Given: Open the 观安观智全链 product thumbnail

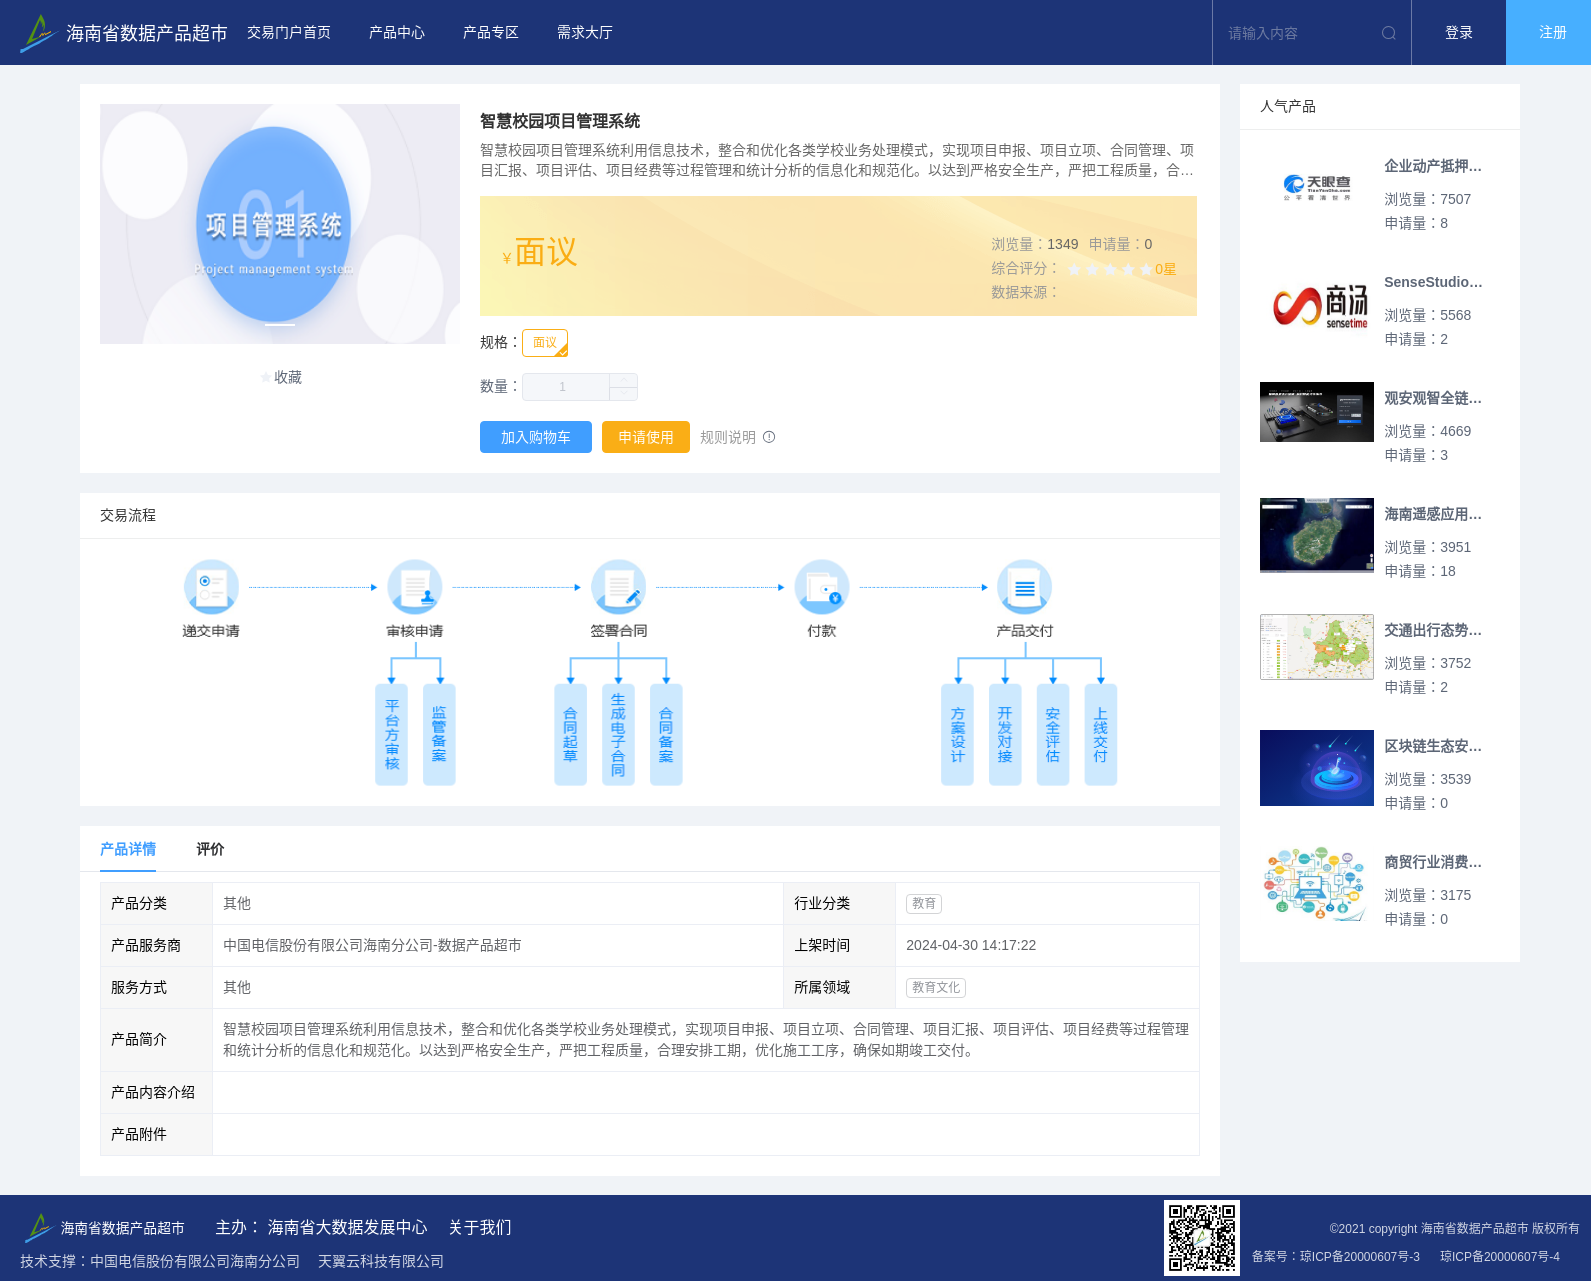Looking at the screenshot, I should 1317,412.
